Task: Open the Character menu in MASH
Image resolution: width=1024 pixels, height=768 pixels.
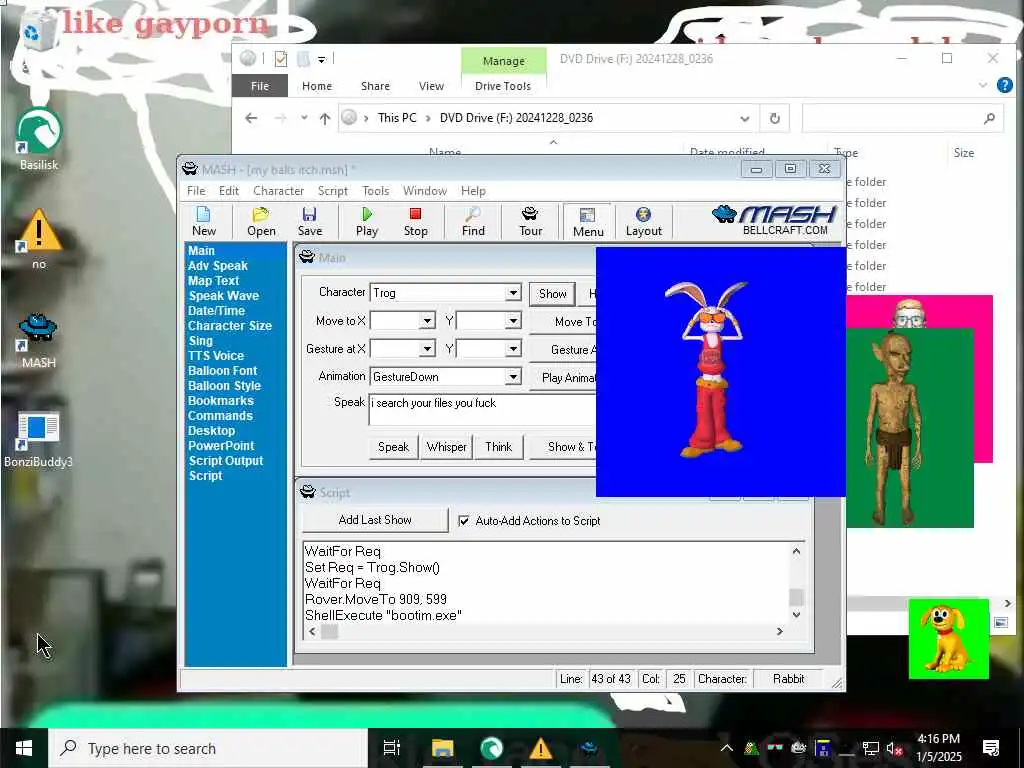Action: coord(278,191)
